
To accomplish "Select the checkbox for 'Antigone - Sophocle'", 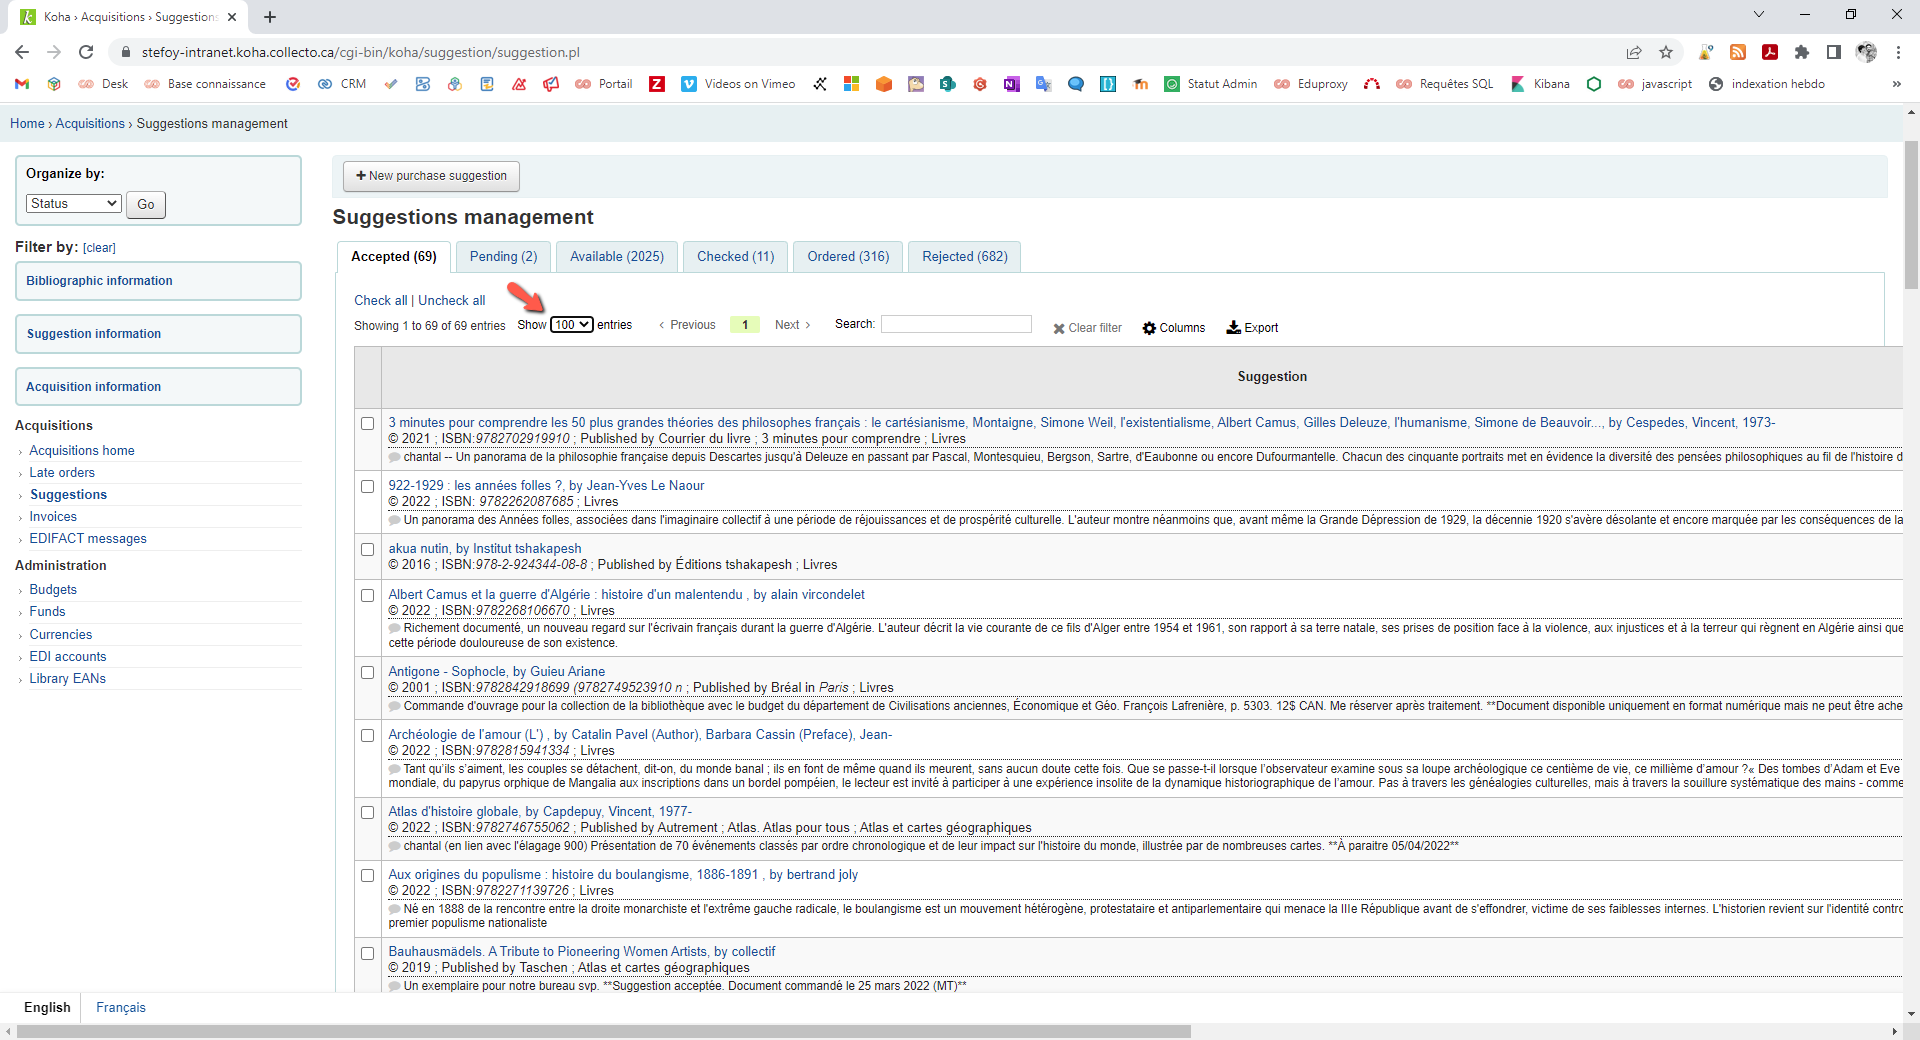I will (x=368, y=673).
